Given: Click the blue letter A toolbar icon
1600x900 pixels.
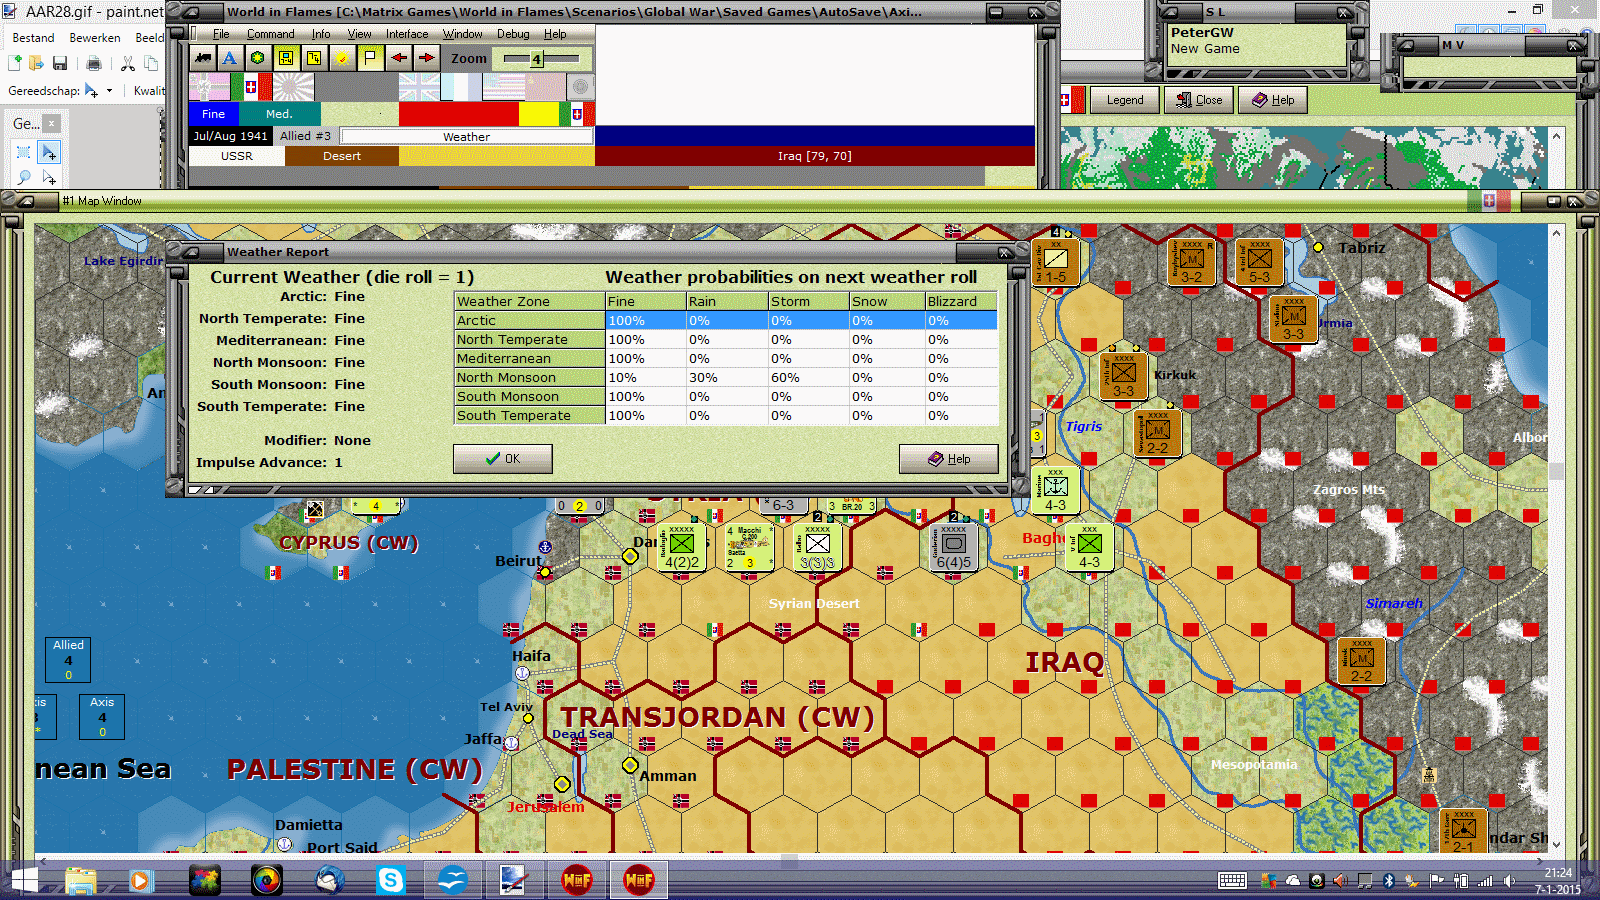Looking at the screenshot, I should (x=230, y=58).
